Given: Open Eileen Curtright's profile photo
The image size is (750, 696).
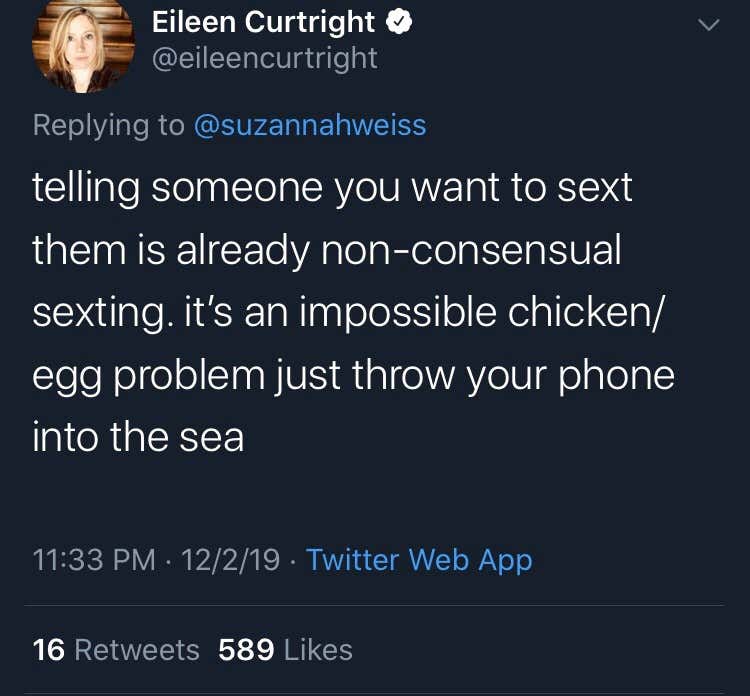Looking at the screenshot, I should click(x=83, y=46).
